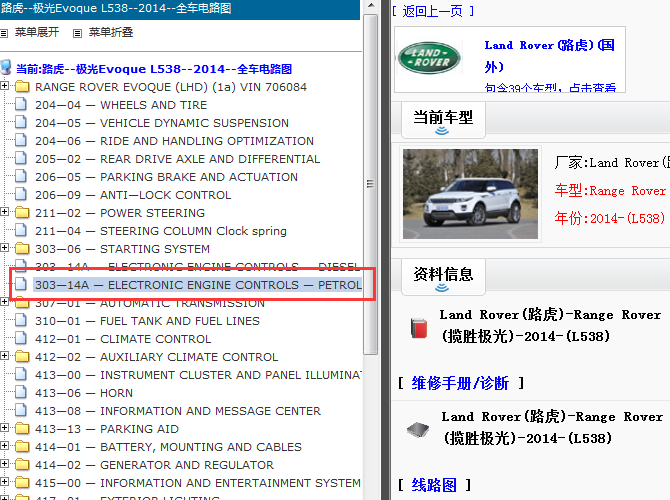Image resolution: width=670 pixels, height=500 pixels.
Task: Click the Land Rover green oval logo
Action: coord(429,58)
